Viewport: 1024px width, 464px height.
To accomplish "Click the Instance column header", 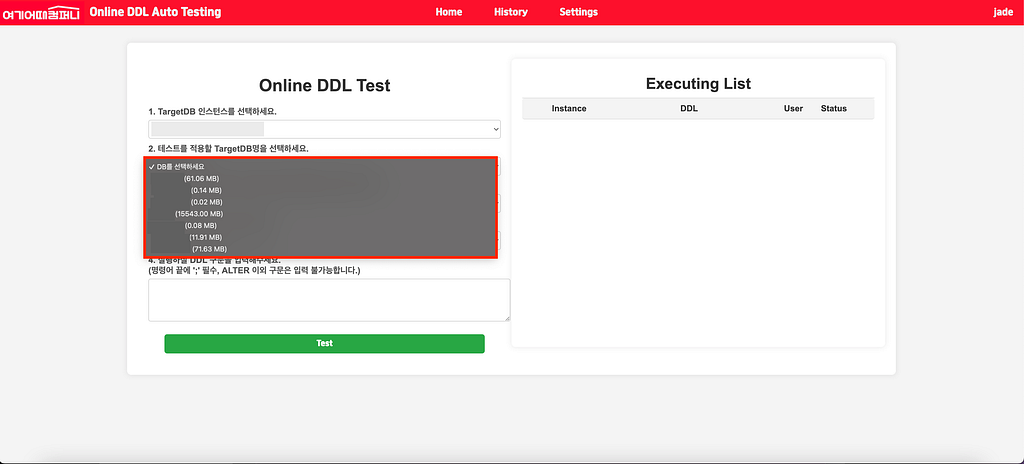I will (569, 108).
